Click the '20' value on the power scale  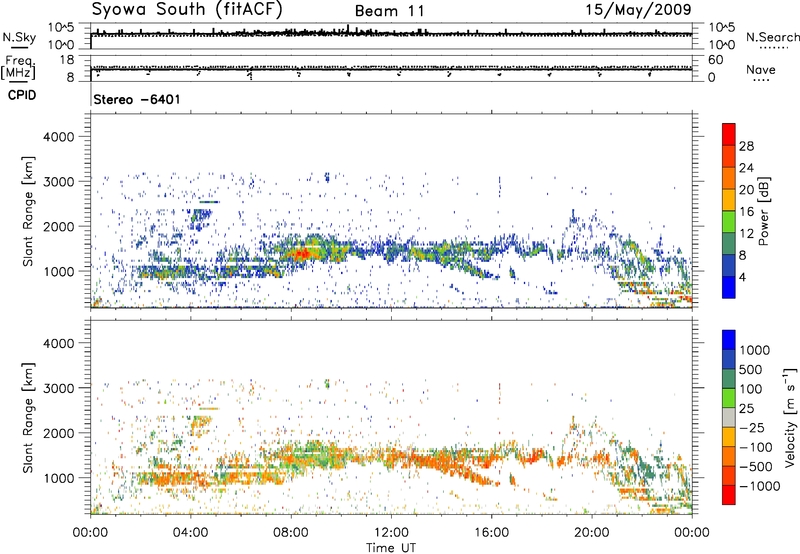746,190
